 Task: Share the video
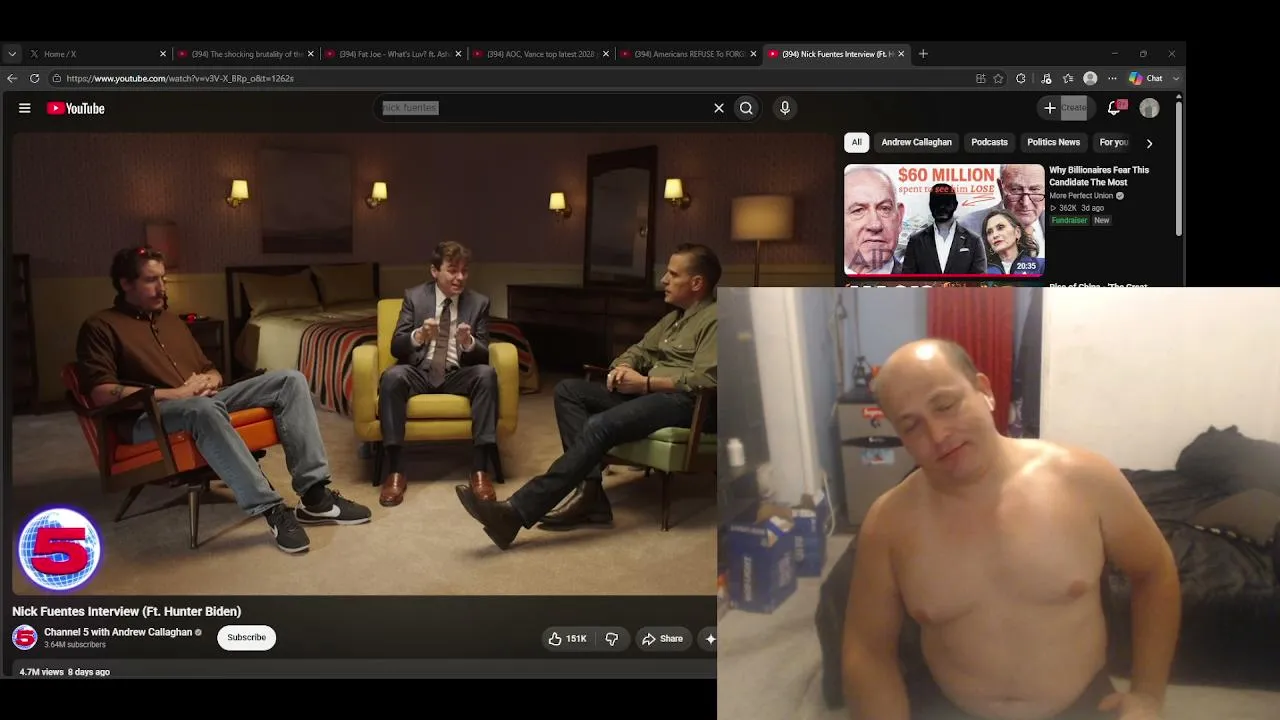[662, 639]
